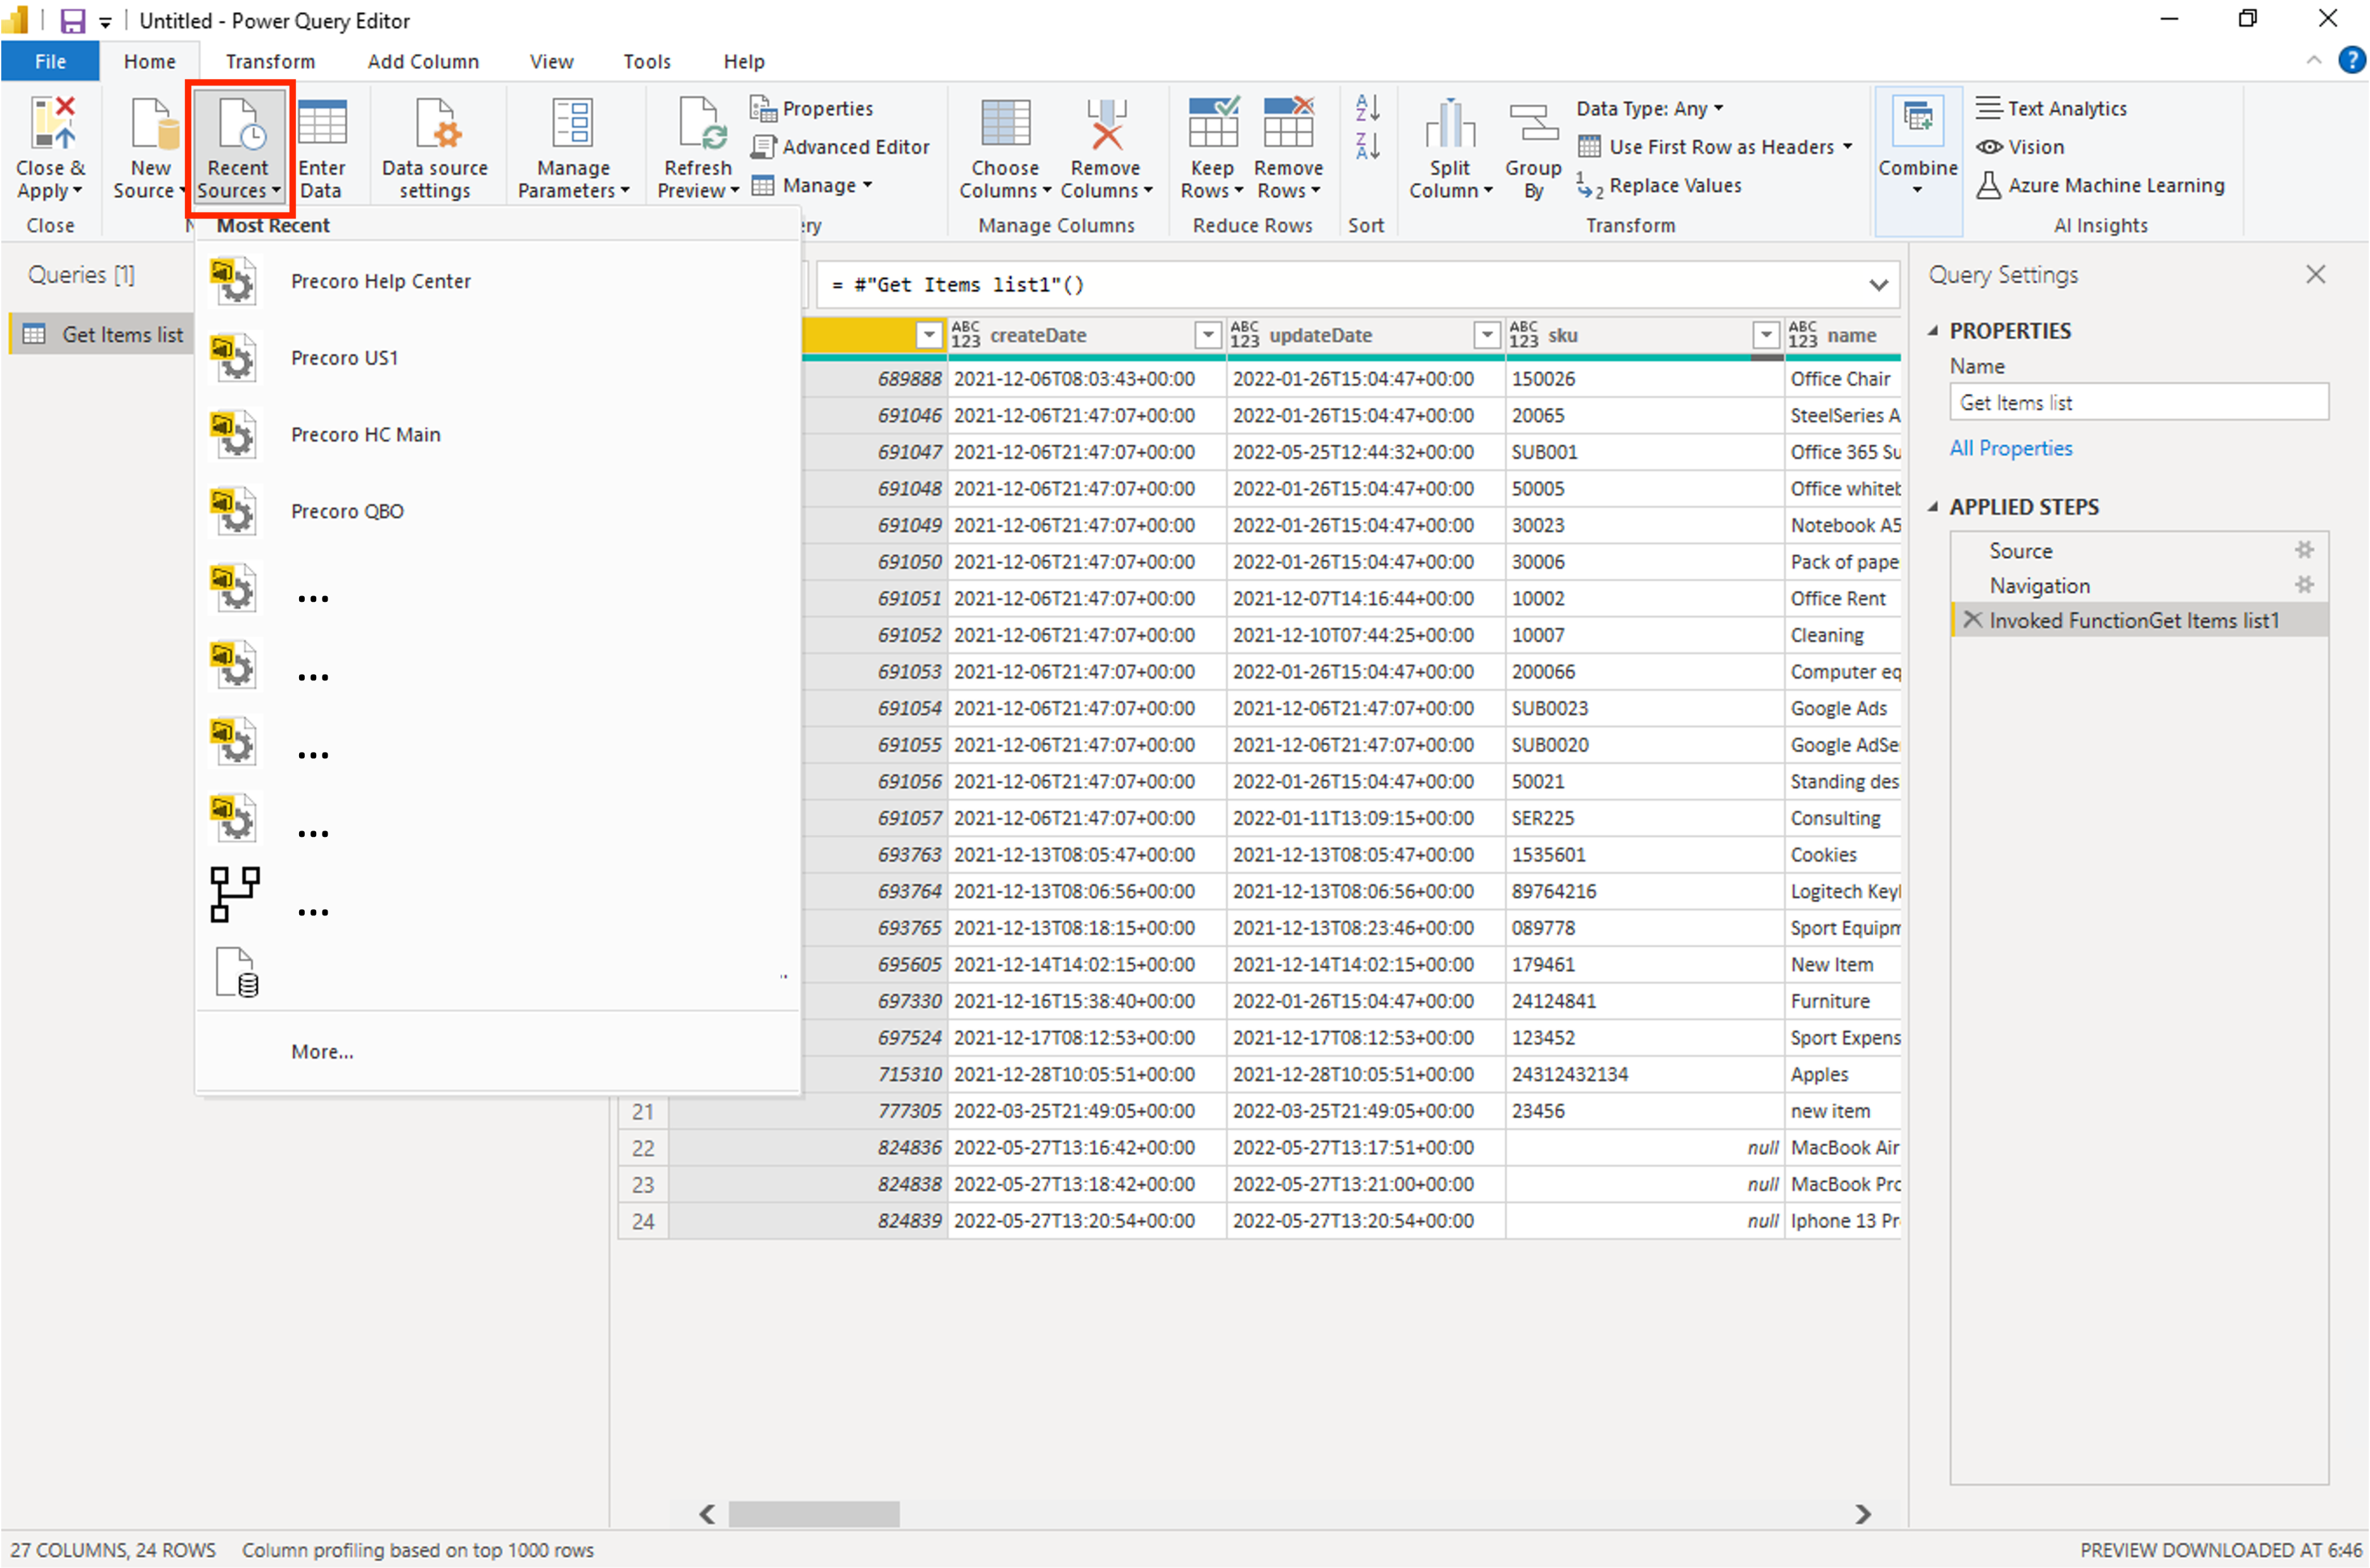Click the horizontal scrollbar thumb
This screenshot has width=2370, height=1568.
(x=813, y=1514)
